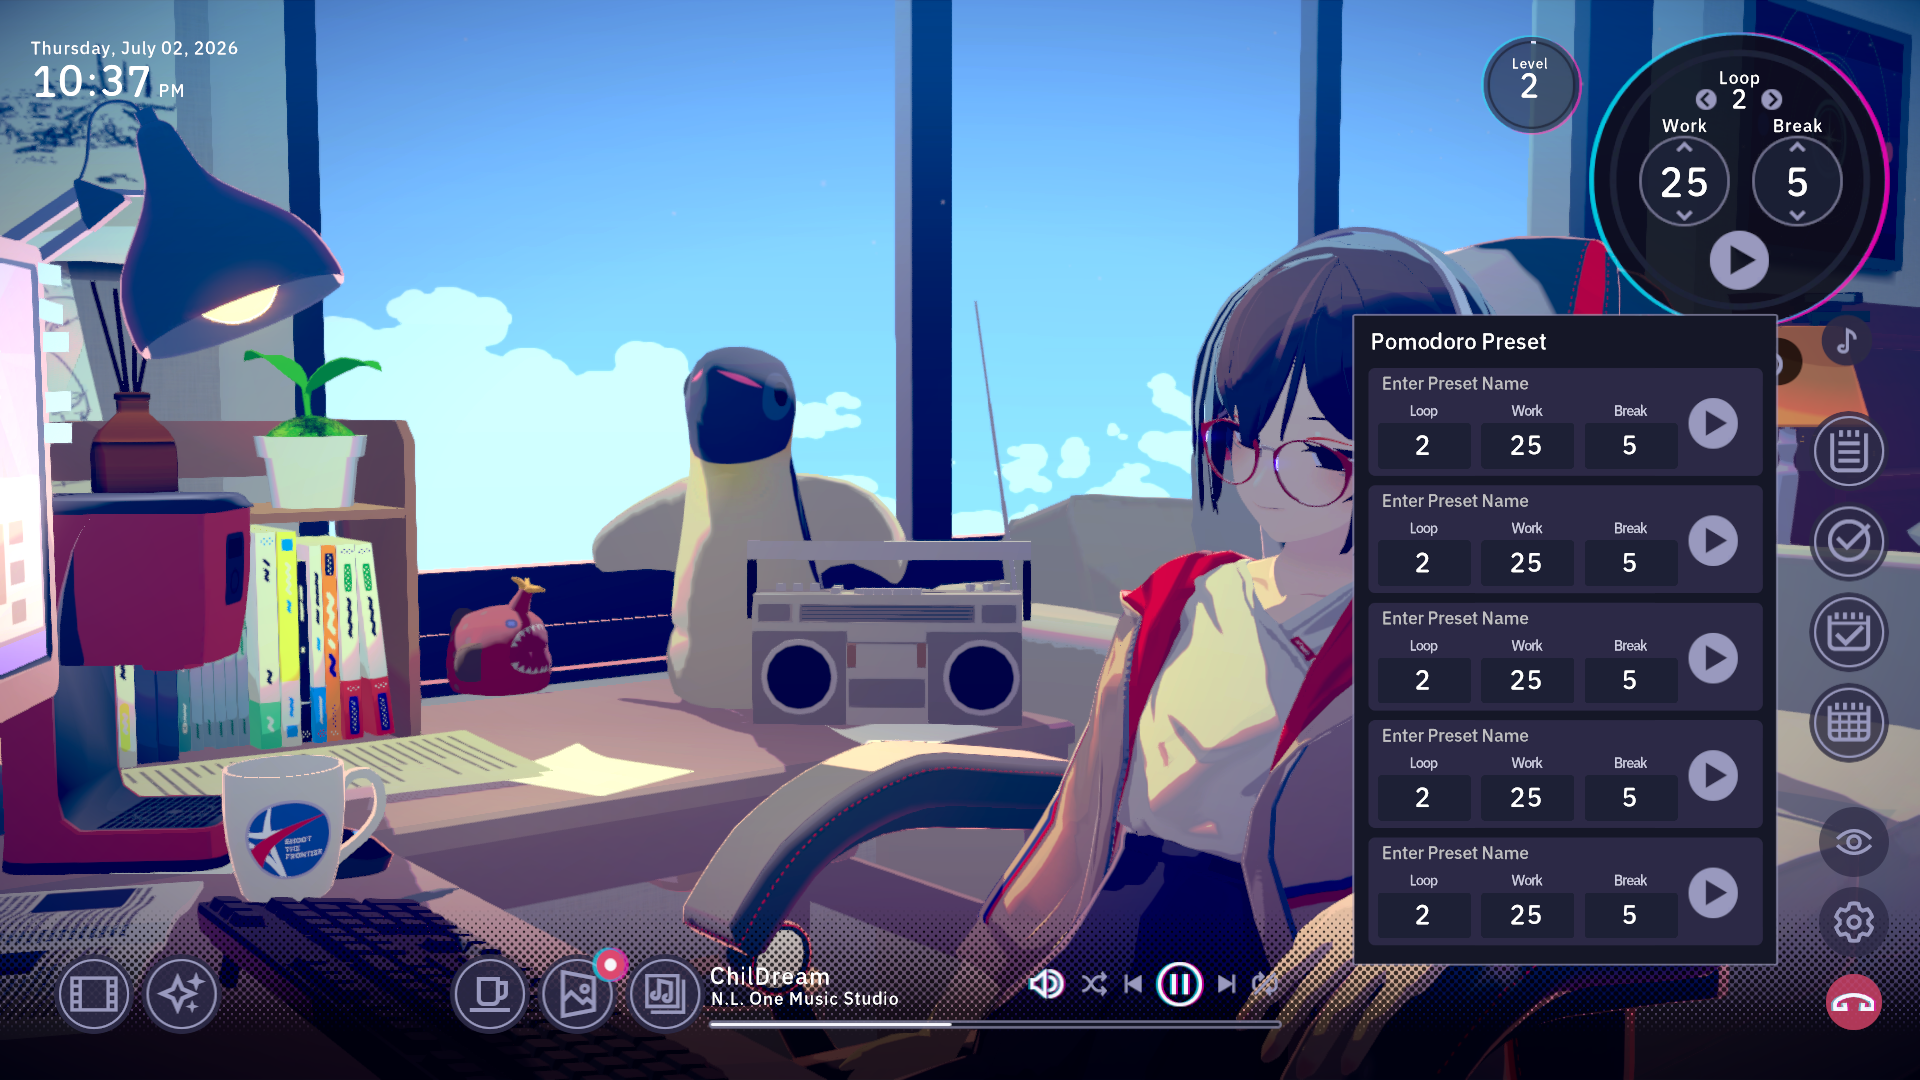
Task: Click the 25 Work minutes dial
Action: pyautogui.click(x=1684, y=182)
